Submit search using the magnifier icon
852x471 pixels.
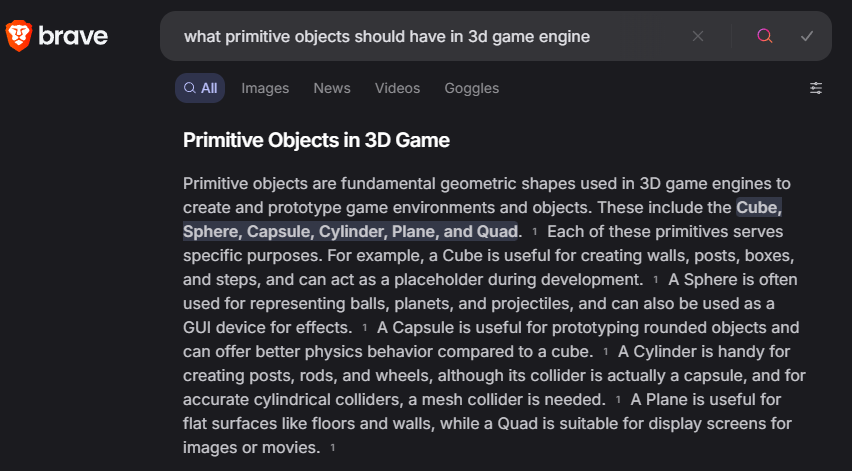tap(765, 36)
